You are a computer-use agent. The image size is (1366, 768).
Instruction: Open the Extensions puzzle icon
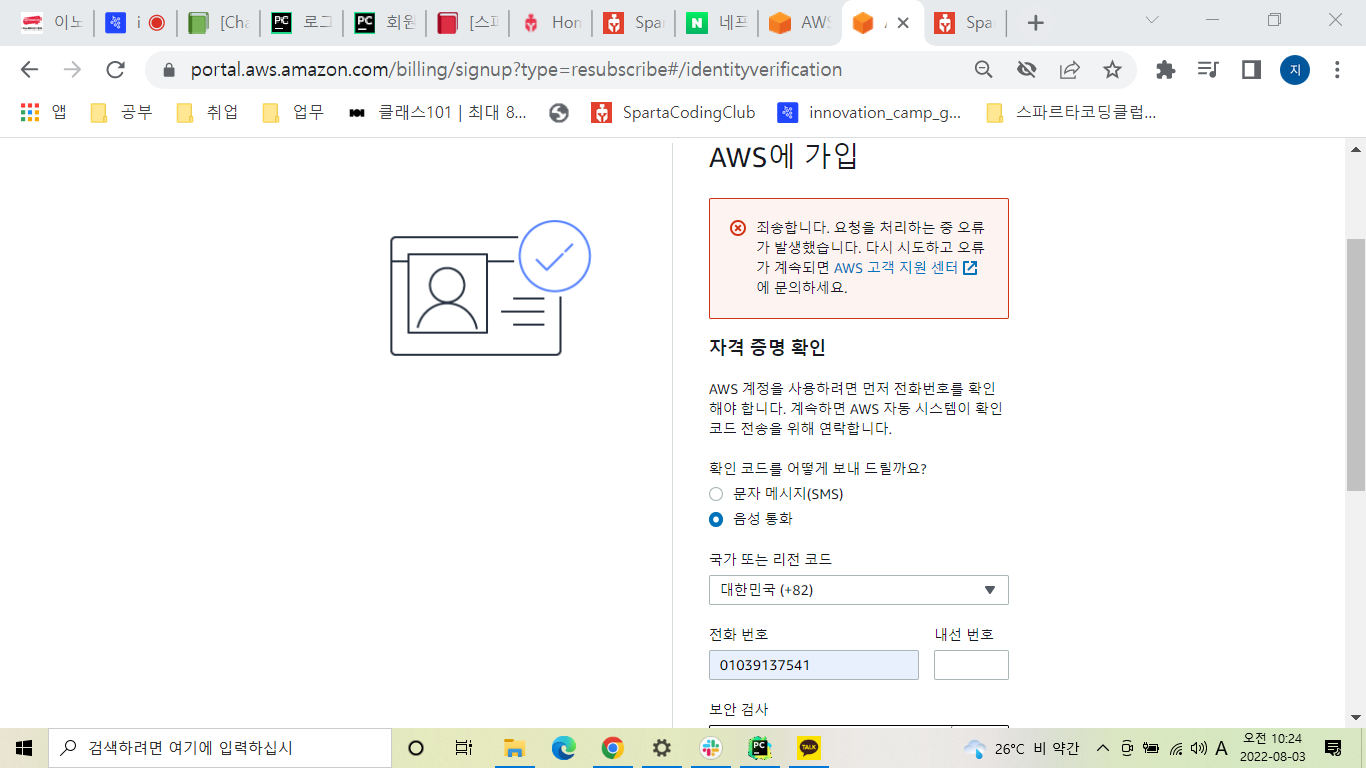pyautogui.click(x=1165, y=69)
